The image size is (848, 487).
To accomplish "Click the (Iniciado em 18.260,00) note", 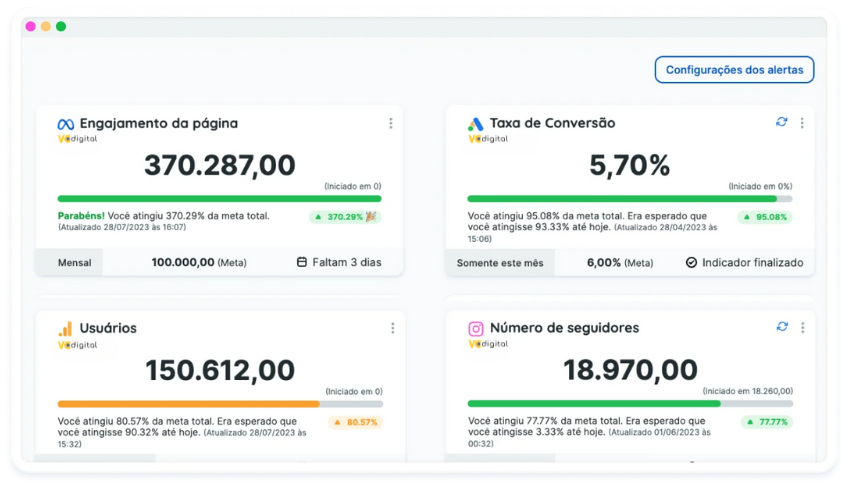I will (x=747, y=391).
